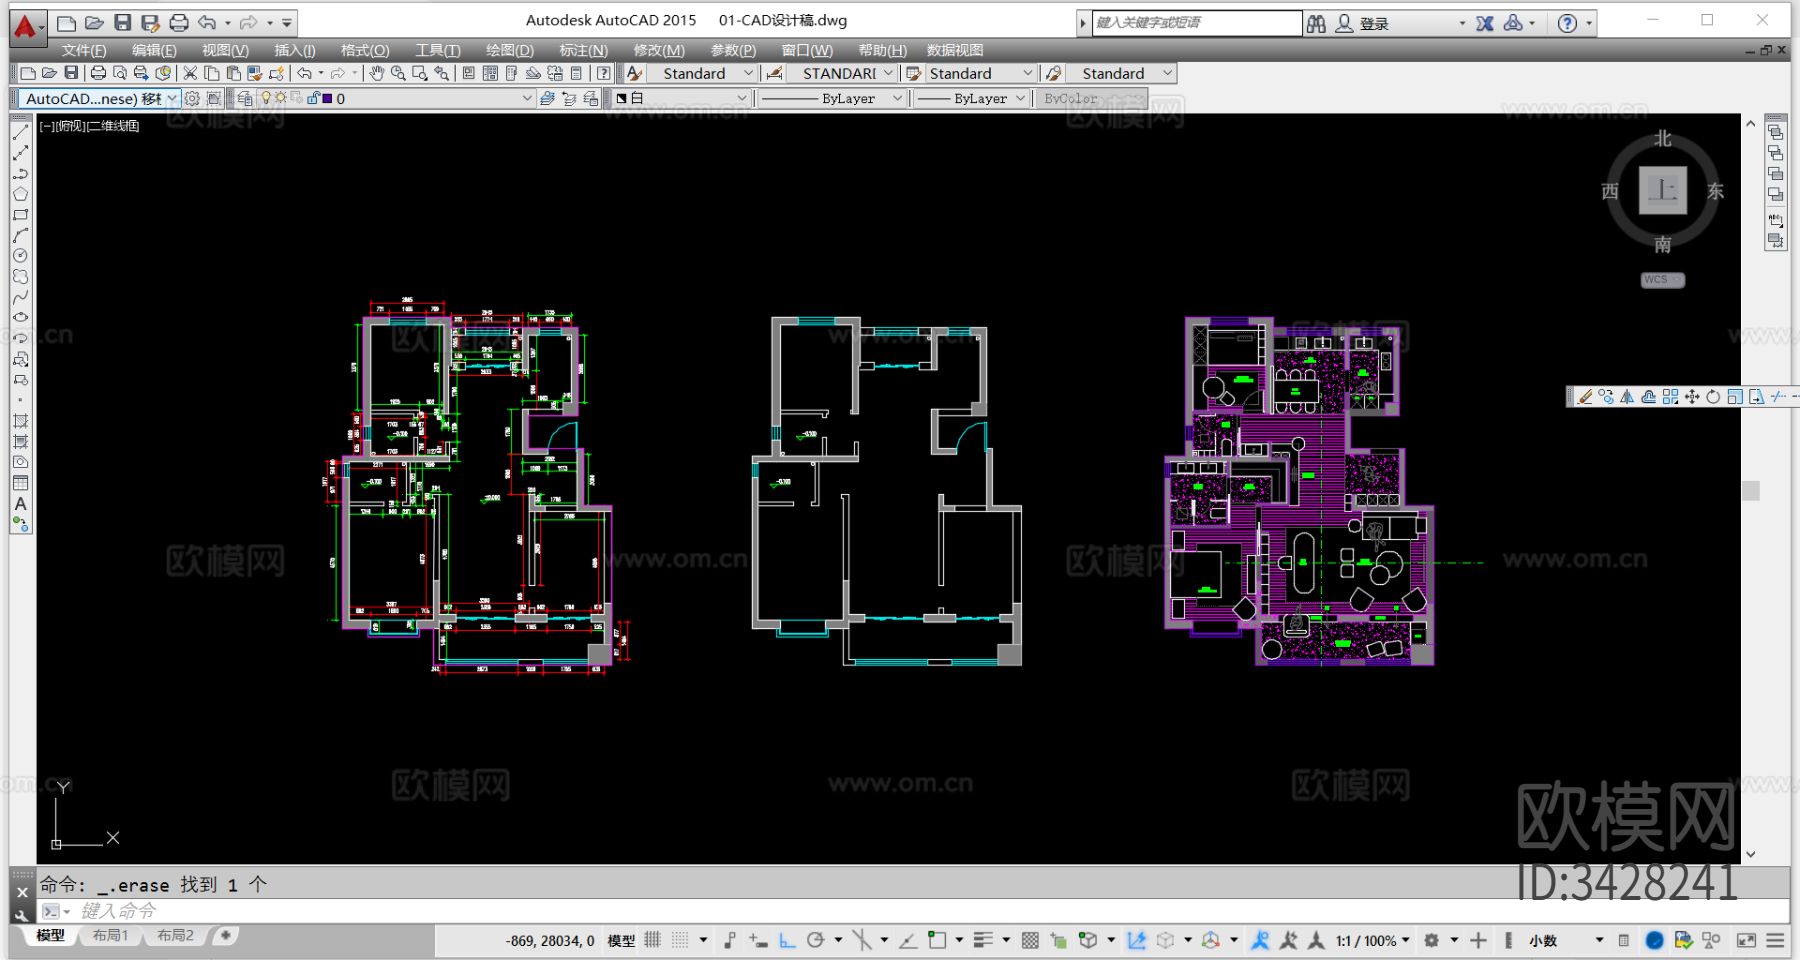Open the annotation scale 1:1 dropdown
The height and width of the screenshot is (960, 1800).
pos(1373,940)
